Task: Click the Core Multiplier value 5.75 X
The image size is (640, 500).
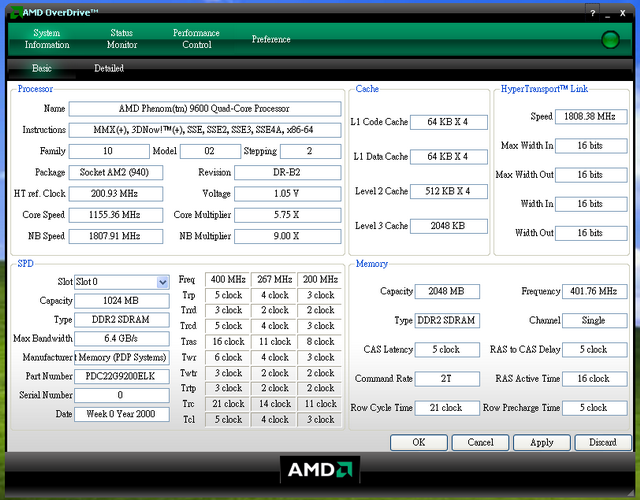Action: (287, 215)
